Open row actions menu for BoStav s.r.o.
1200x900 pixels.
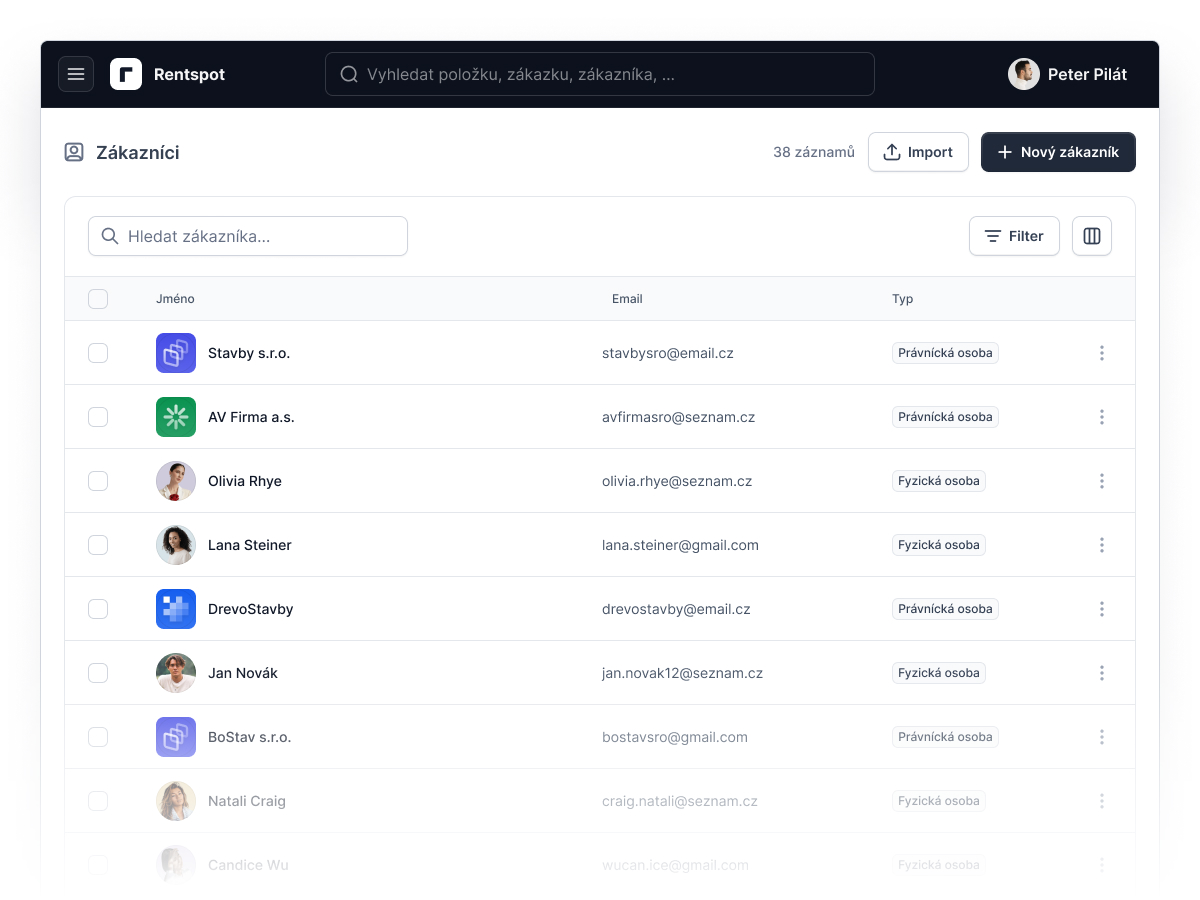(1102, 737)
